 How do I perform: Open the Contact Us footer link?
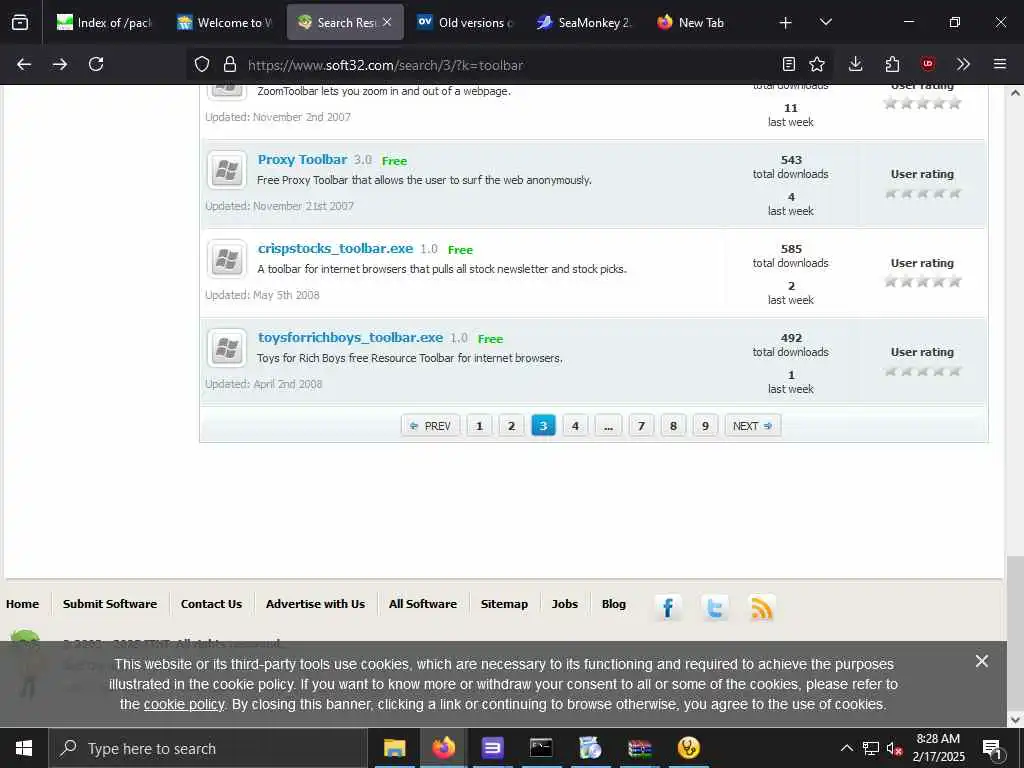(211, 604)
